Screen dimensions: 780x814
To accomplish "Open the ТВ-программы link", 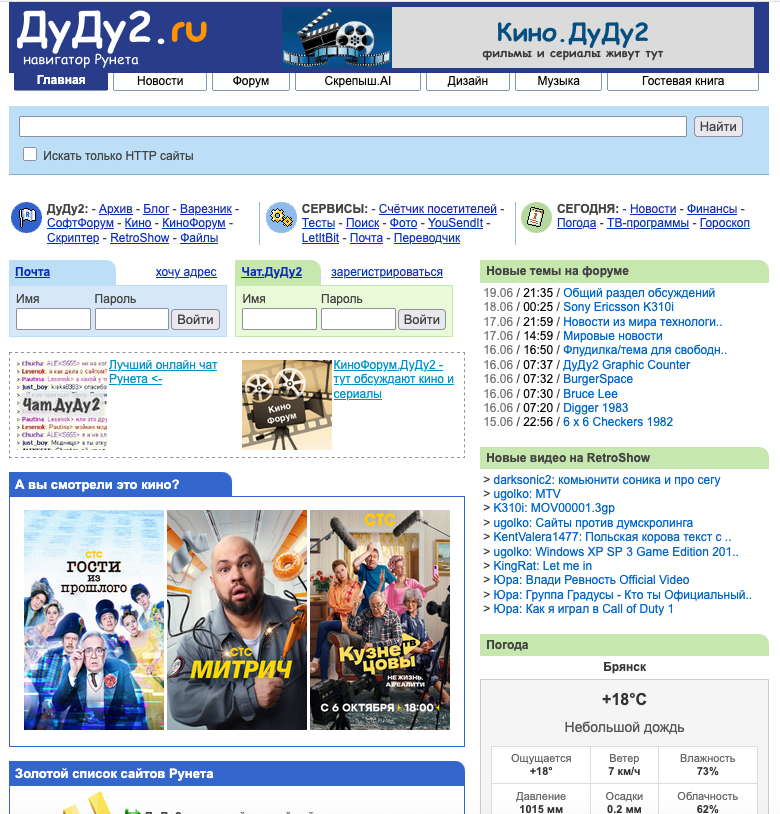I will 648,223.
